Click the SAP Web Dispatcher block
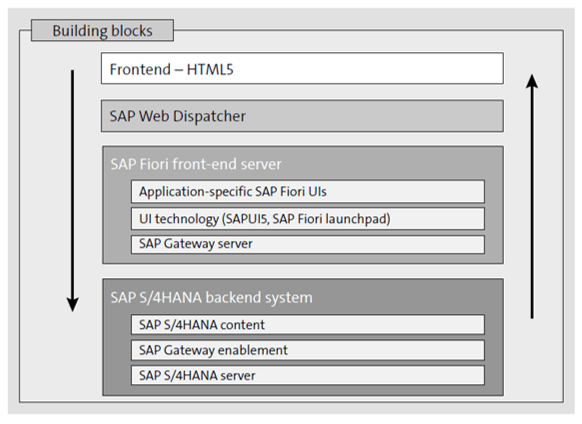The width and height of the screenshot is (582, 424). click(x=302, y=116)
